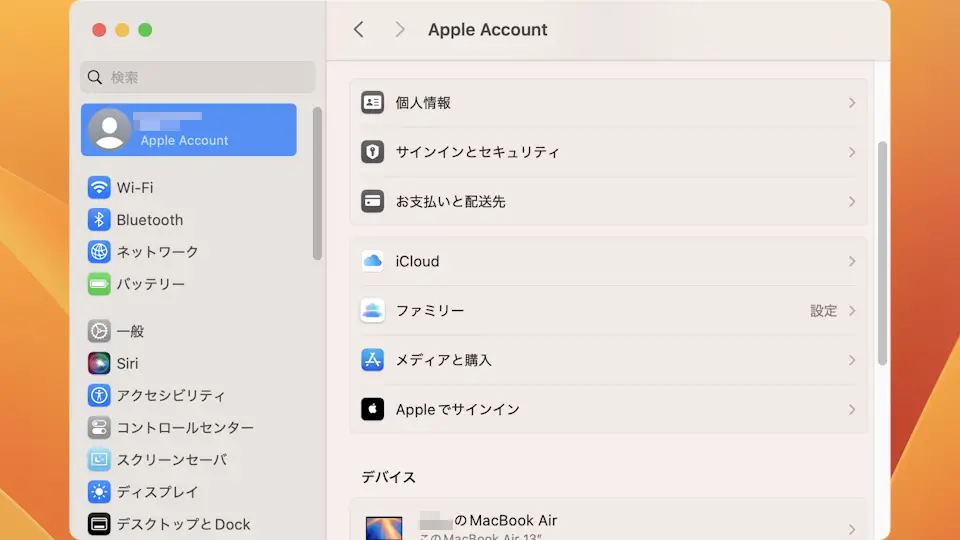Expand the 個人情報 row chevron
This screenshot has width=960, height=540.
(x=852, y=103)
